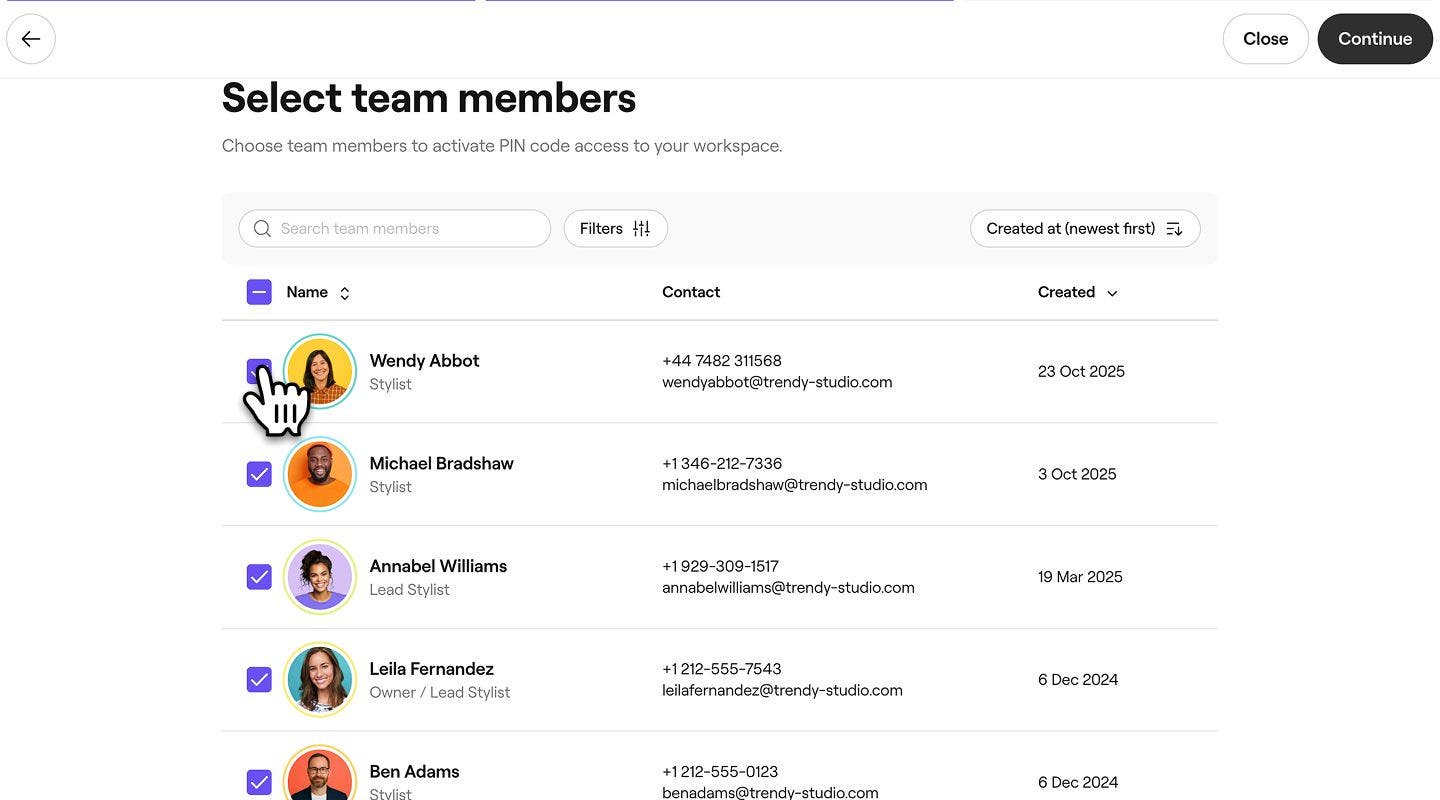The height and width of the screenshot is (800, 1440).
Task: Uncheck Annabel Williams' checkbox
Action: pos(259,577)
